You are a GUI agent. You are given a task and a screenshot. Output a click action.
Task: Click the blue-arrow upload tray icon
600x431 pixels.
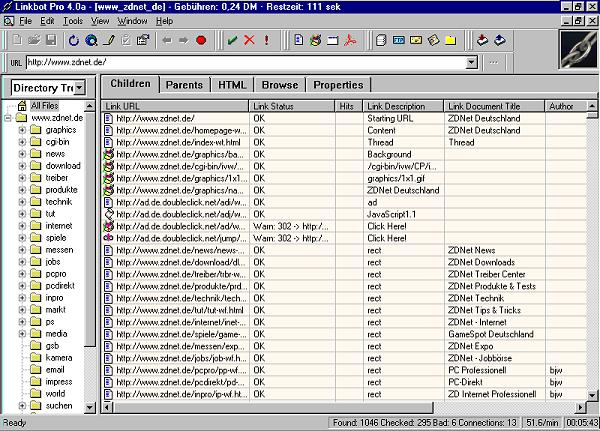[x=500, y=40]
